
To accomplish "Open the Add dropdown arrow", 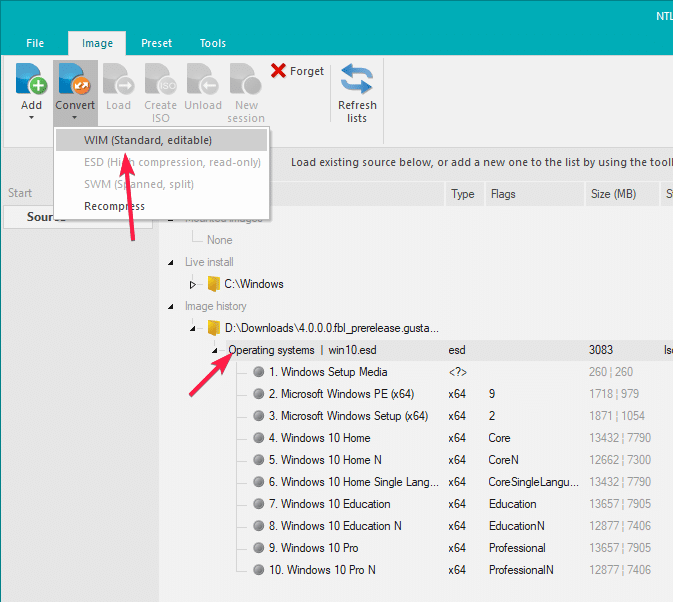I will (31, 118).
